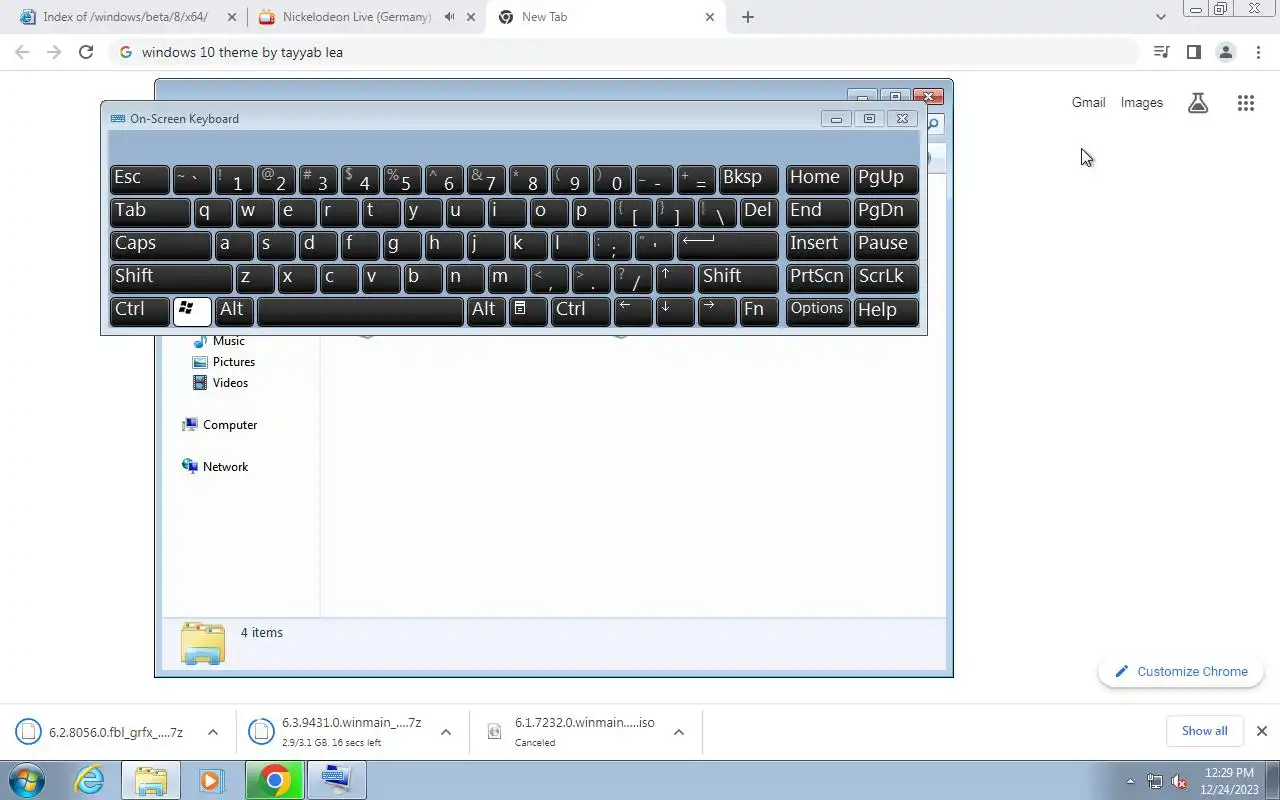Close the downloads bar
Image resolution: width=1280 pixels, height=800 pixels.
[1262, 731]
